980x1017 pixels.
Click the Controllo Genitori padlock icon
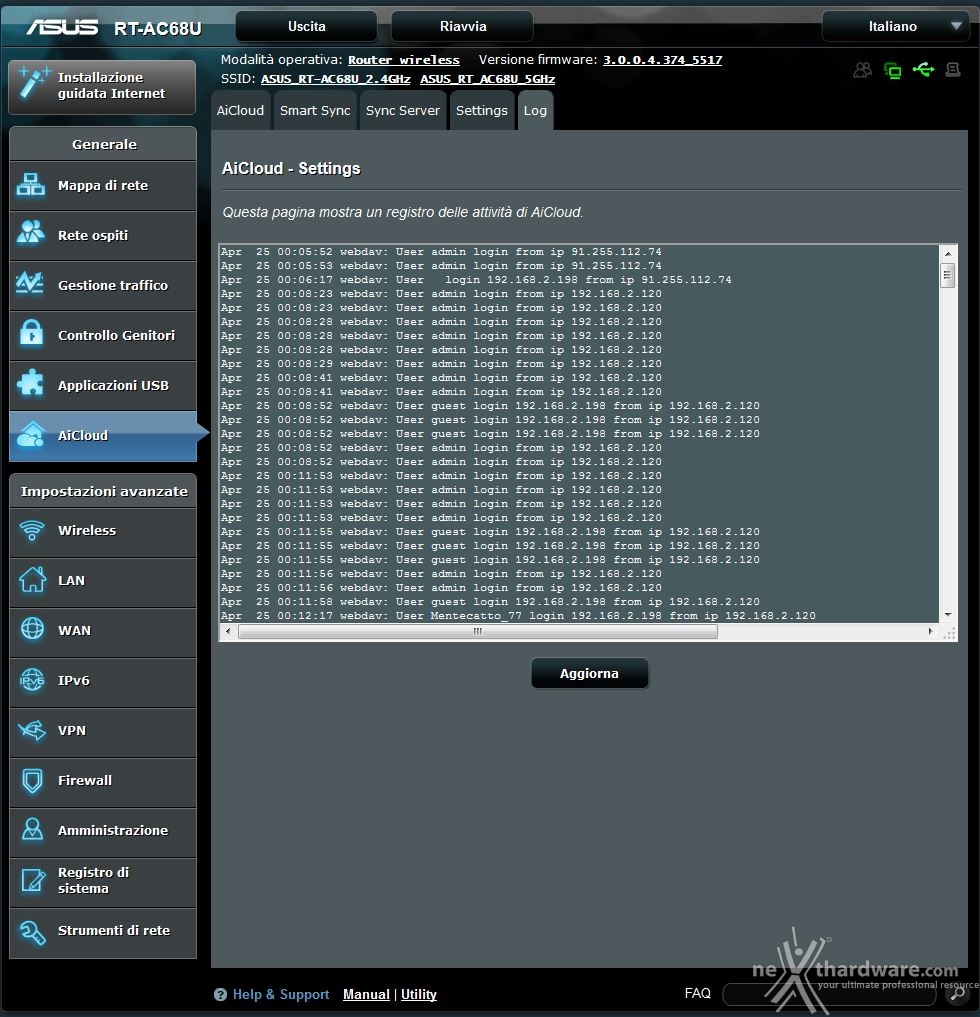click(x=30, y=333)
